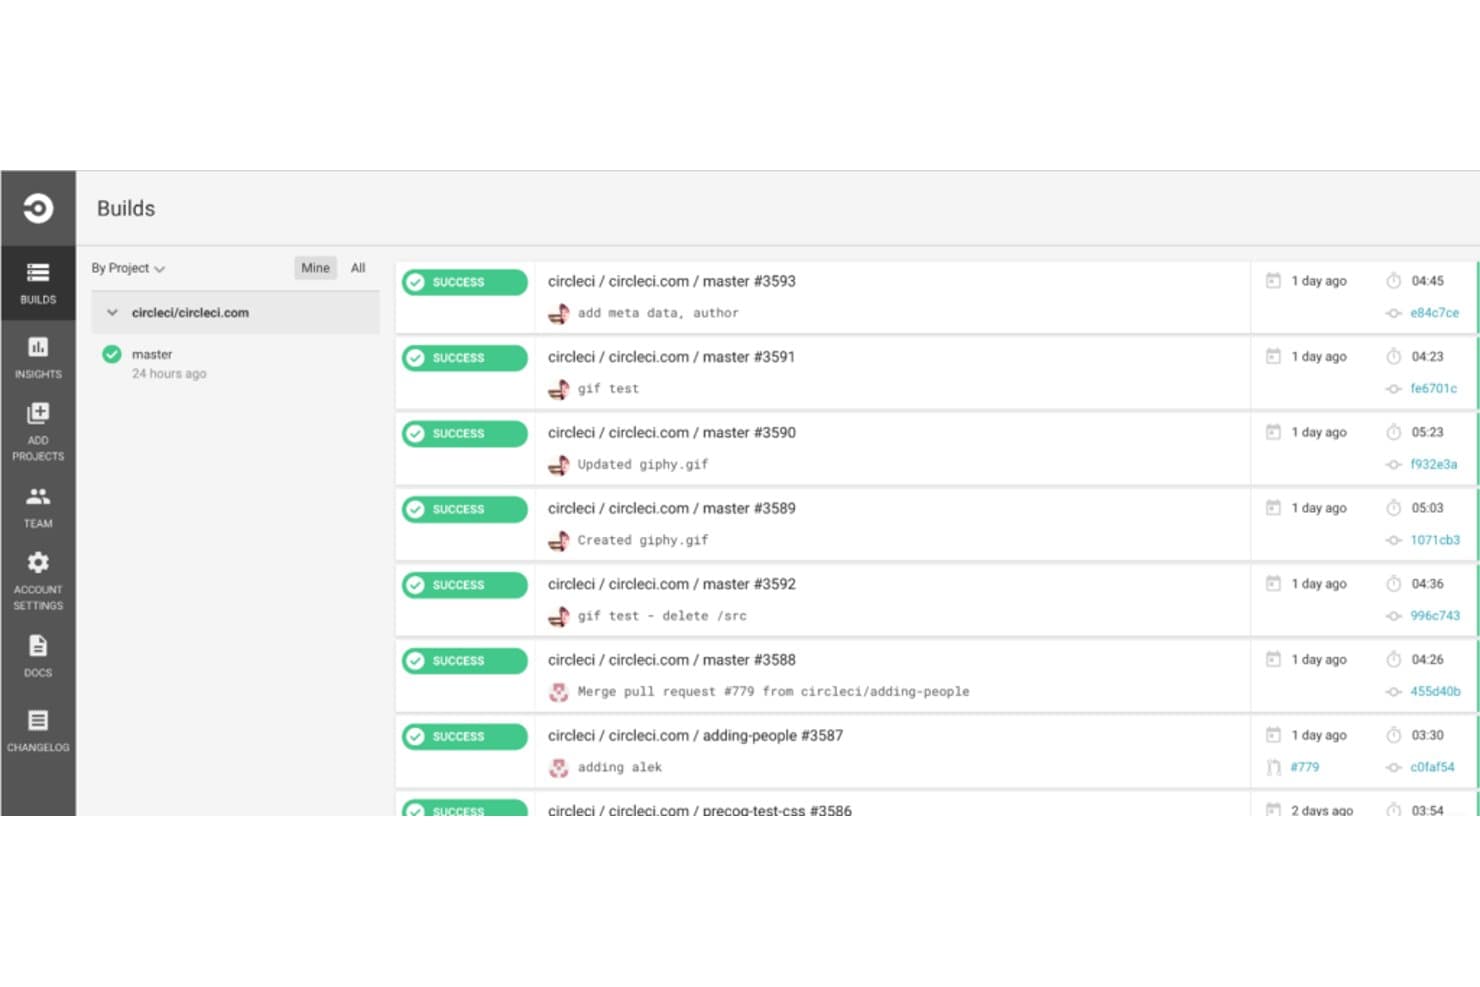Open commit hash 455d40b

point(1435,692)
